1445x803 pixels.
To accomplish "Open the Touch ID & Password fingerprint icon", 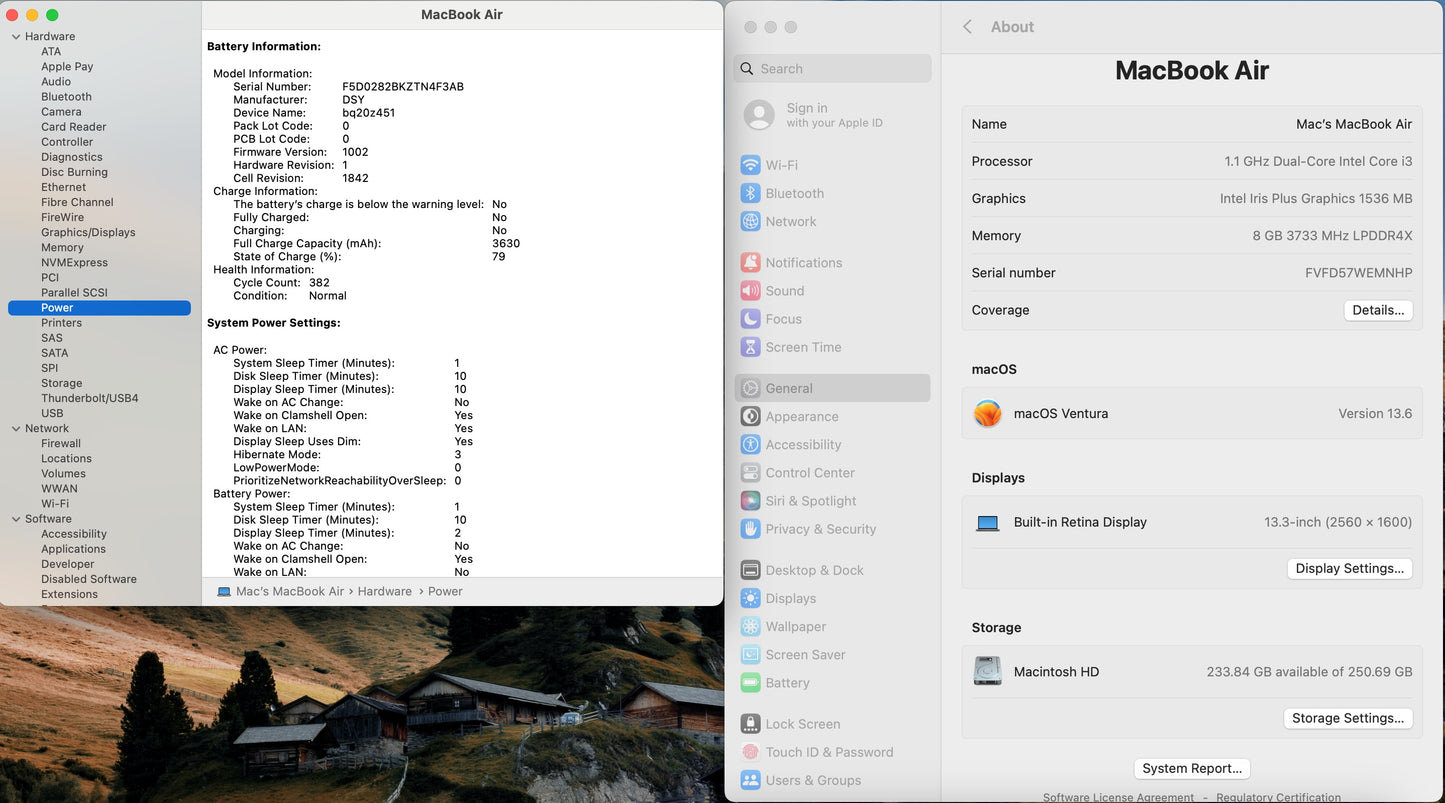I will [750, 752].
